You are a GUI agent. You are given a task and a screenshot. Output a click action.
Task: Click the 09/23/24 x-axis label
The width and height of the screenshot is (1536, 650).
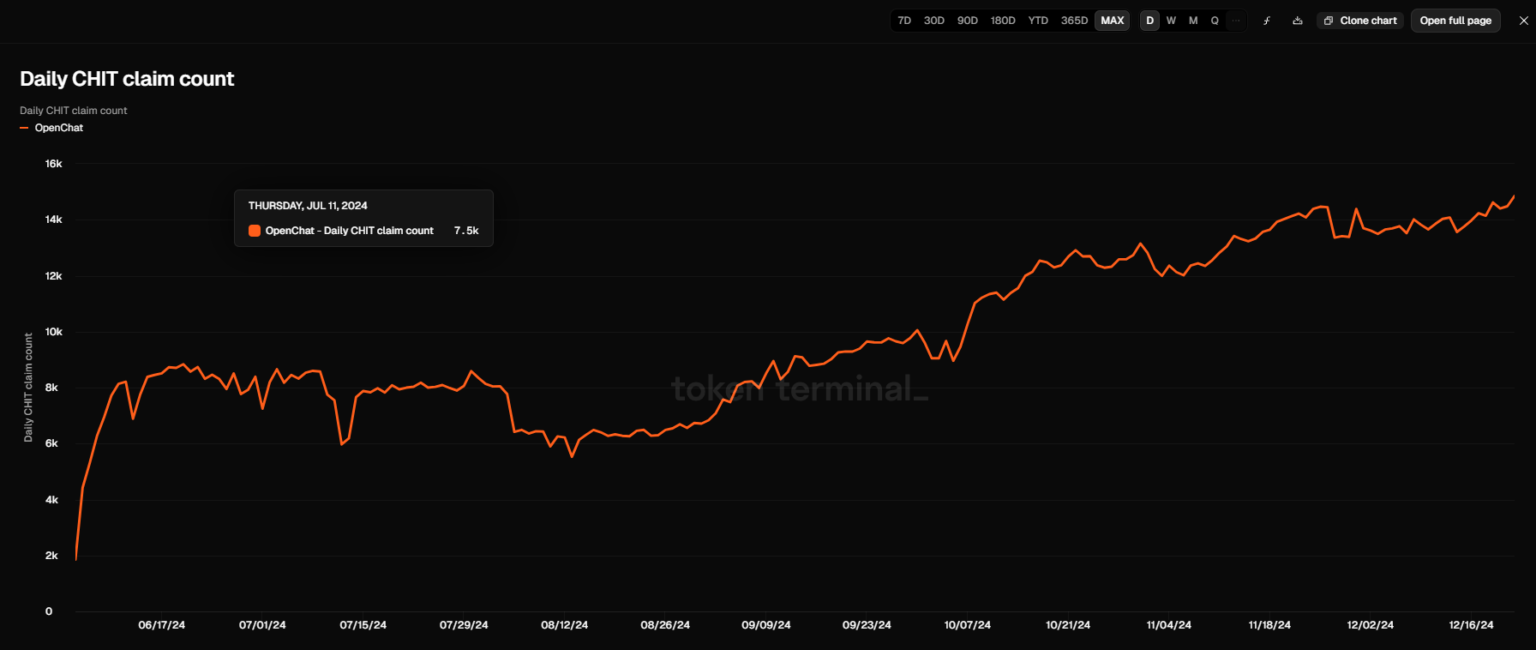pos(866,625)
